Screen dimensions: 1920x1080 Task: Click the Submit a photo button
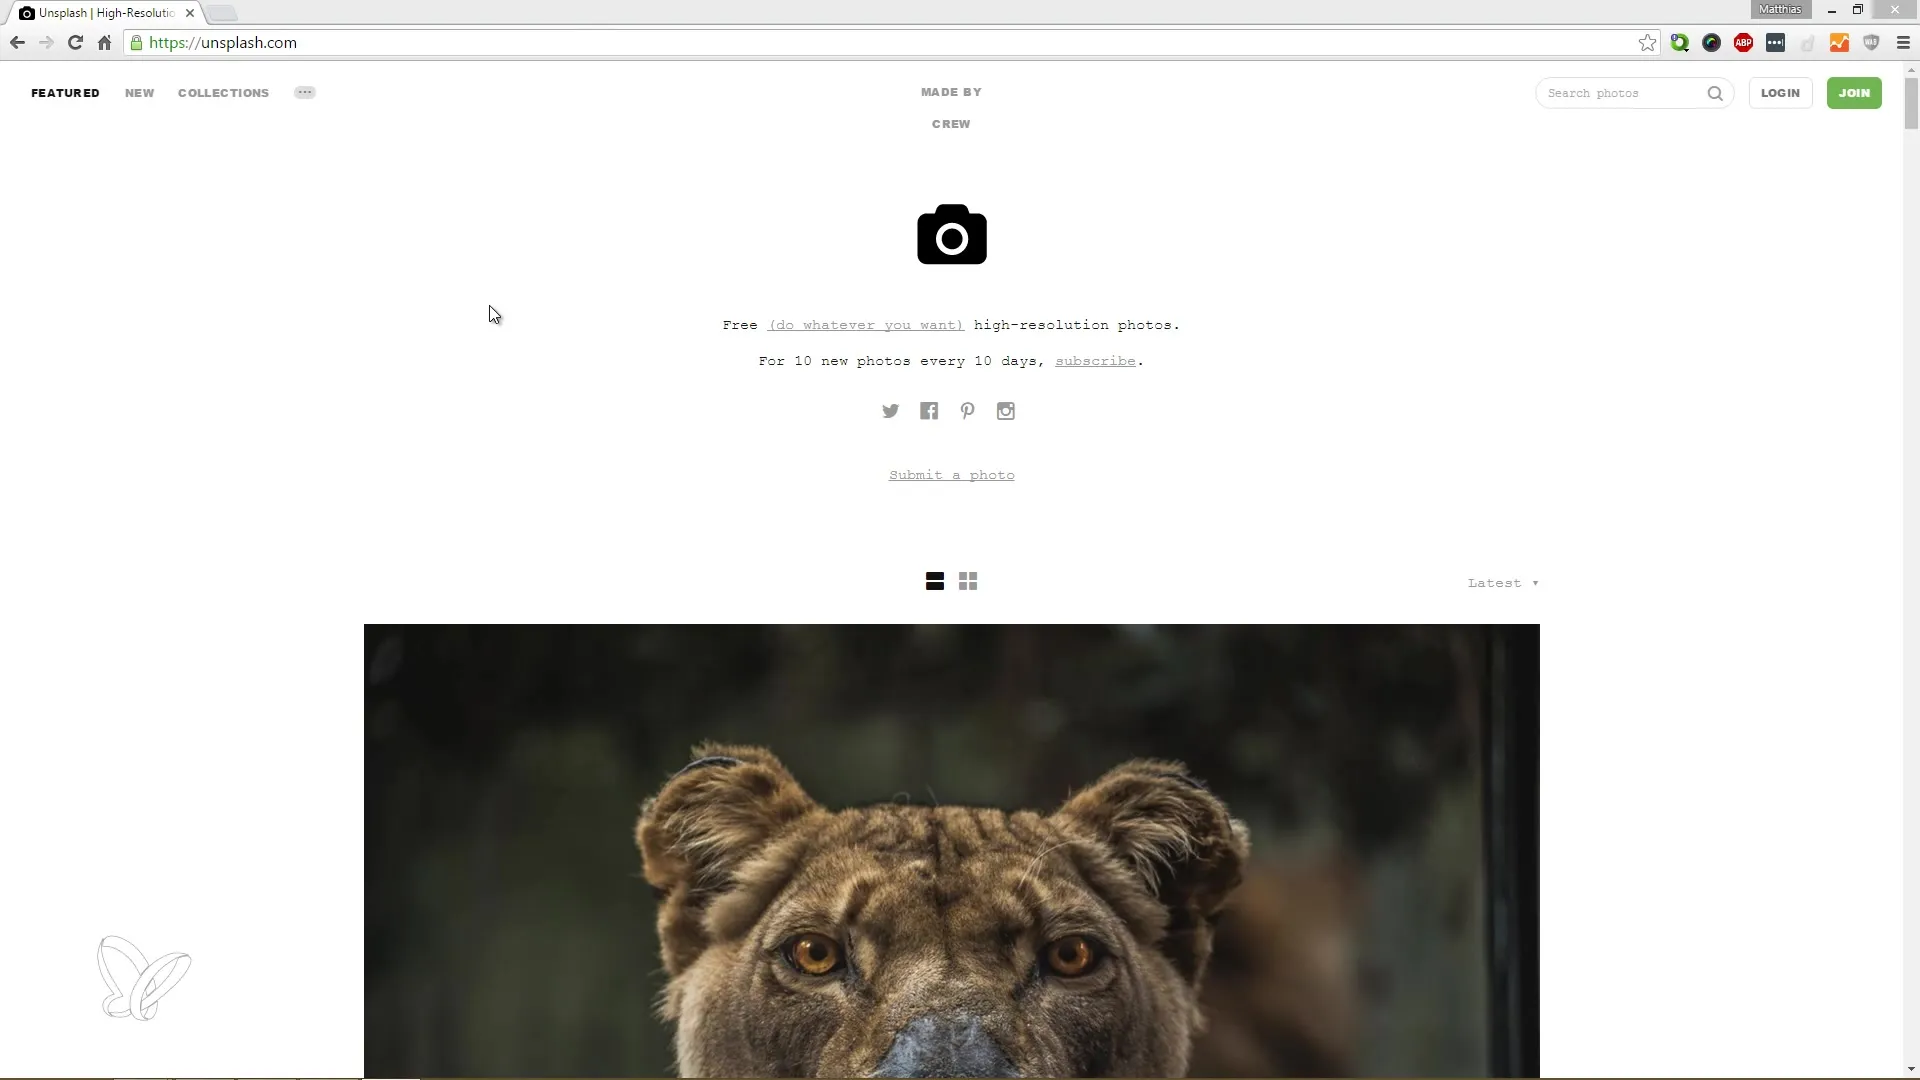(952, 475)
